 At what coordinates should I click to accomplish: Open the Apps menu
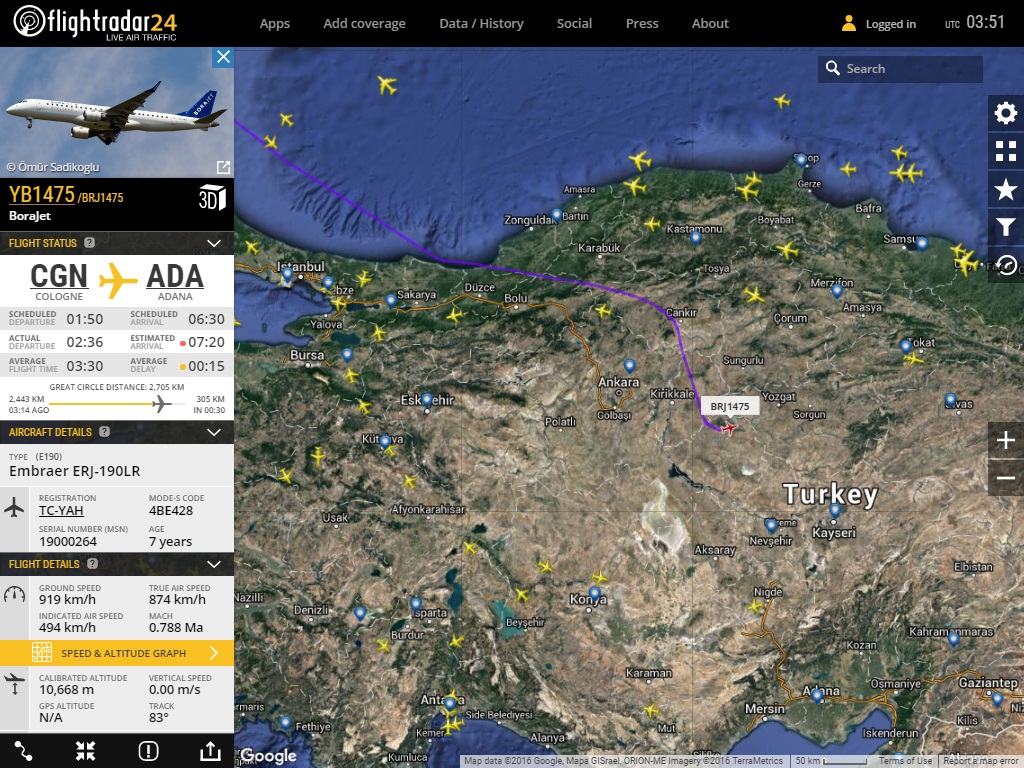[274, 23]
